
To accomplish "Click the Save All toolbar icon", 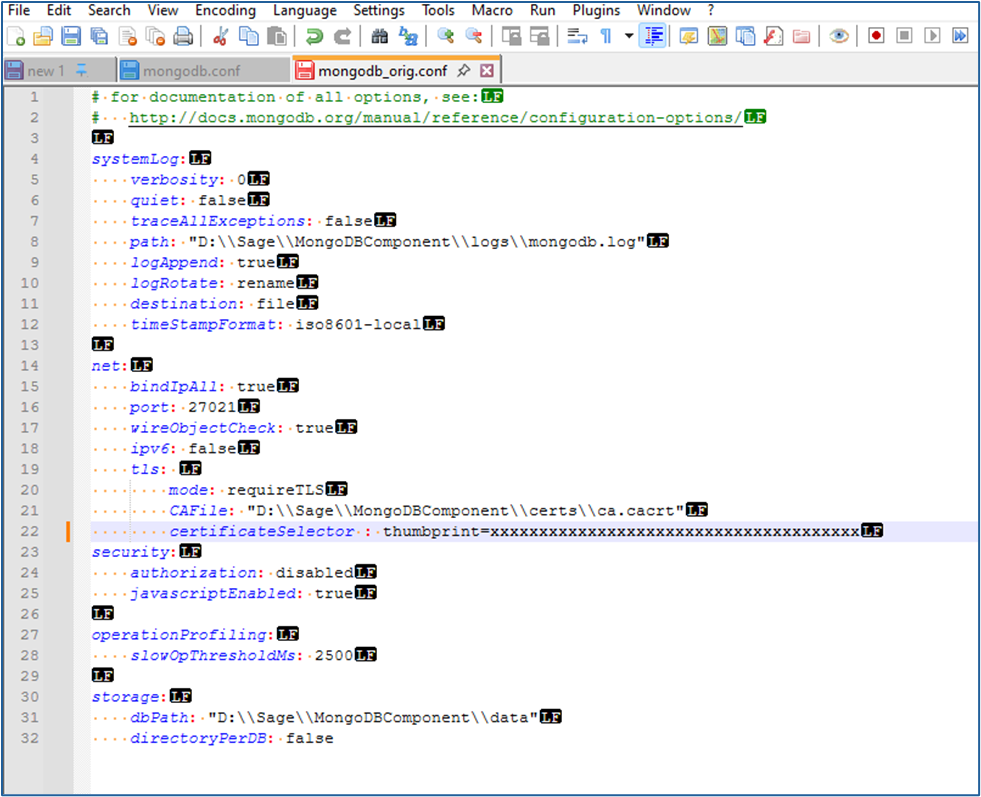I will click(99, 36).
